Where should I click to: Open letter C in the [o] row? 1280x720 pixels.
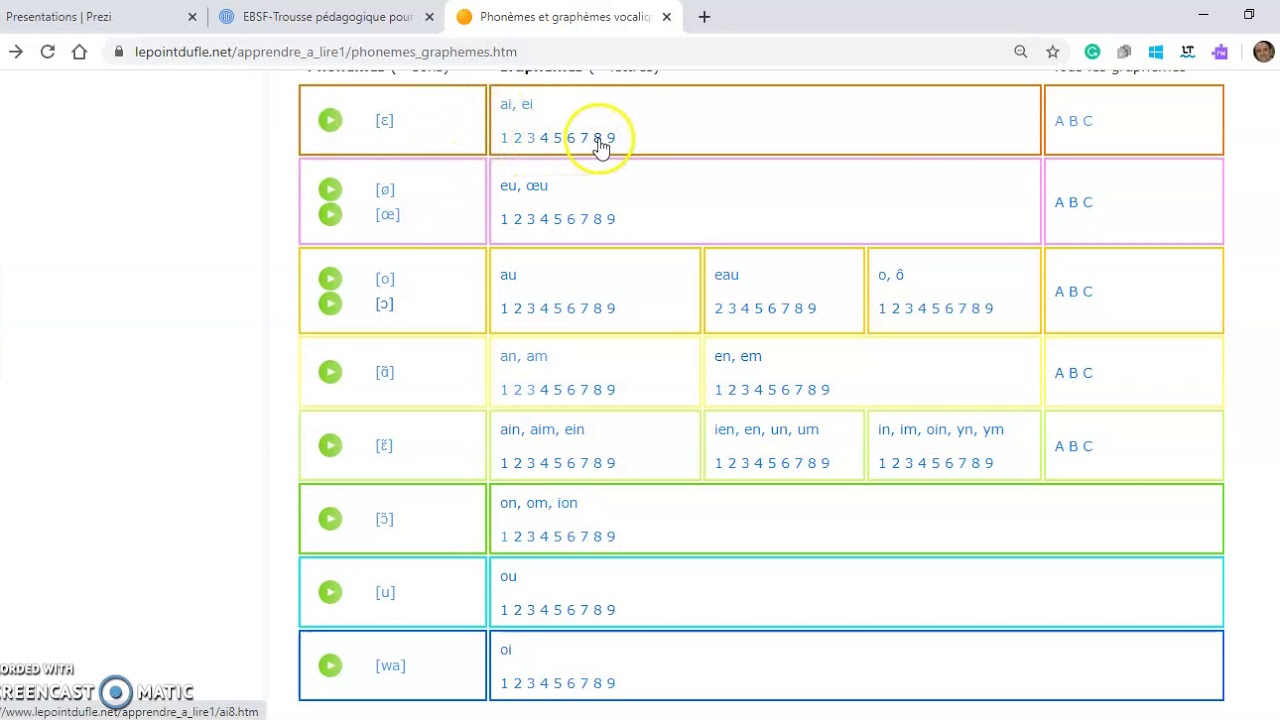[x=1088, y=292]
